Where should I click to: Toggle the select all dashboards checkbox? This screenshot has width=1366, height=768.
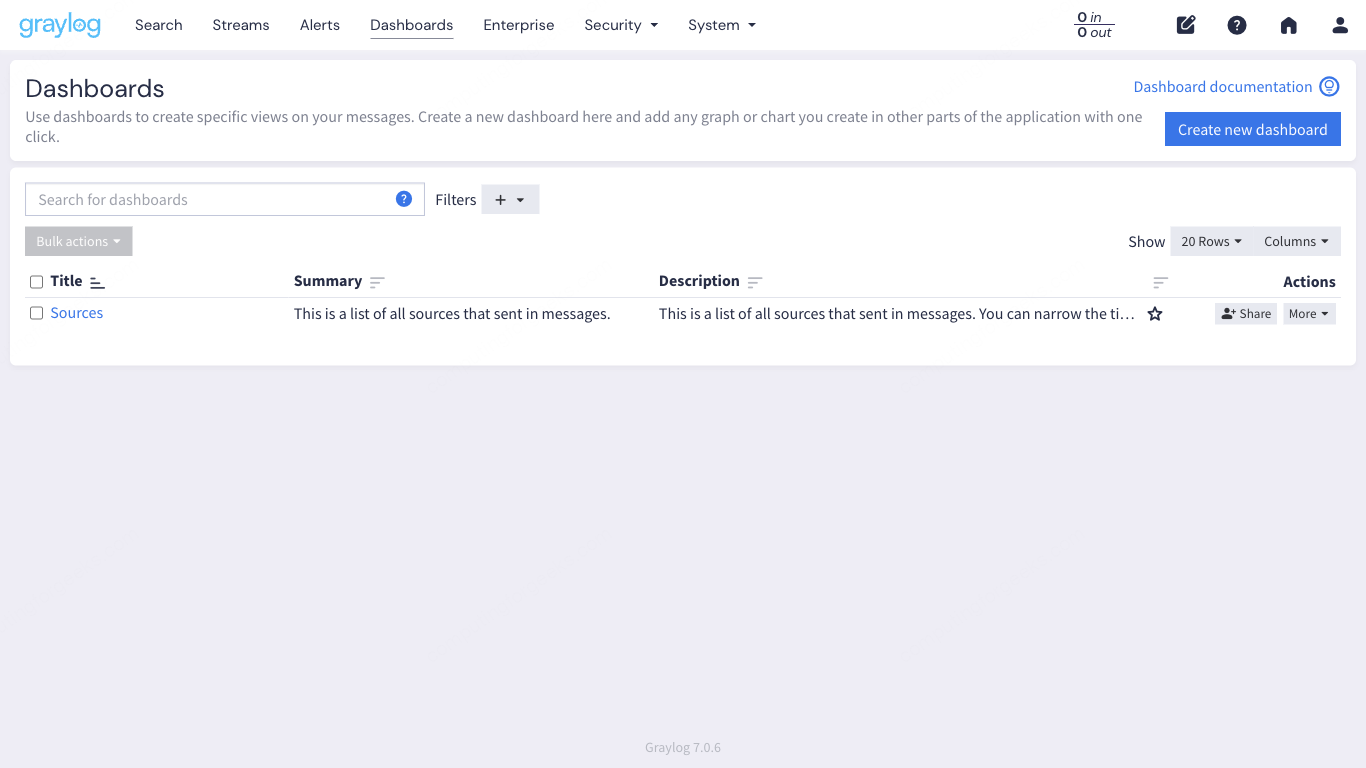click(37, 282)
